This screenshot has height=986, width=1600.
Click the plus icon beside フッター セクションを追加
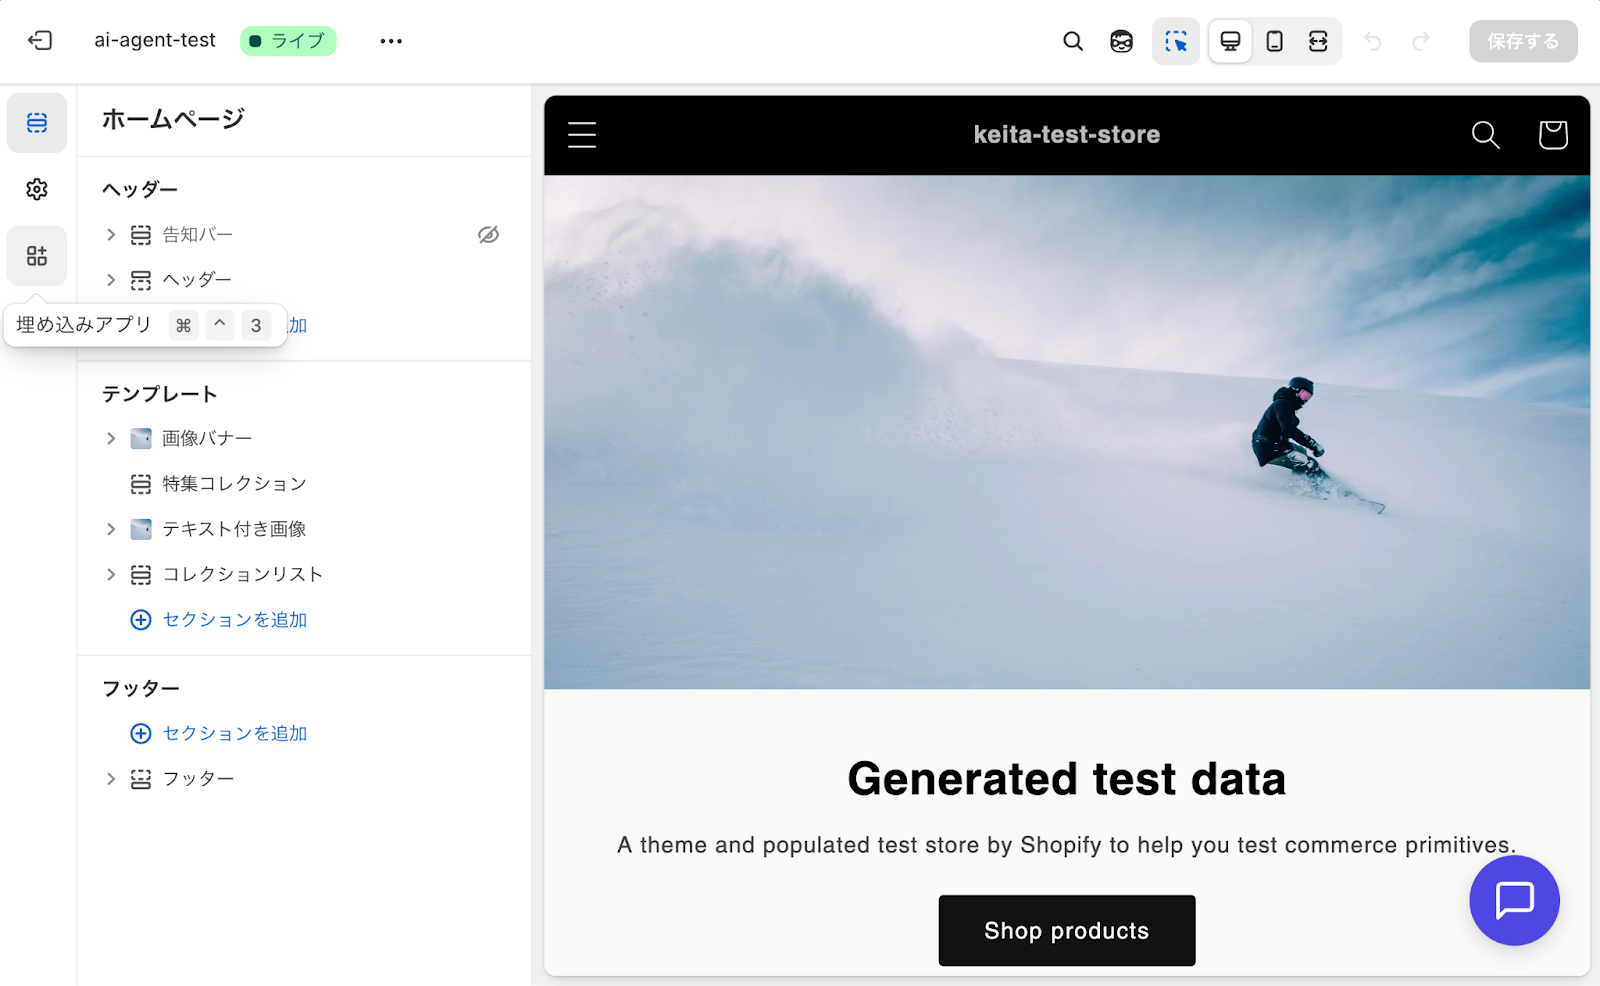(x=141, y=734)
